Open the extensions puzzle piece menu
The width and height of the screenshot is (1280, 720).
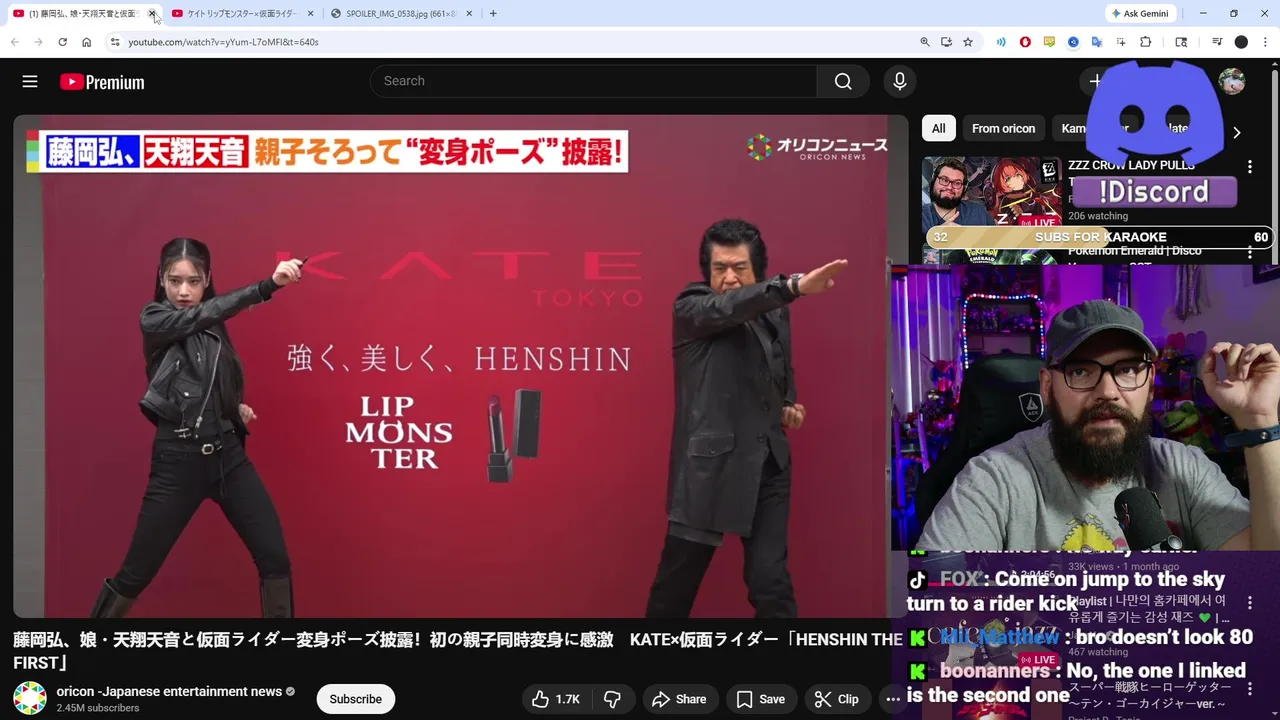(x=1146, y=42)
